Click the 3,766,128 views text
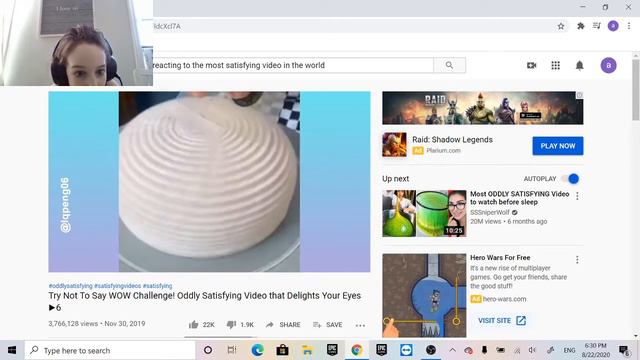The image size is (640, 360). tap(73, 324)
